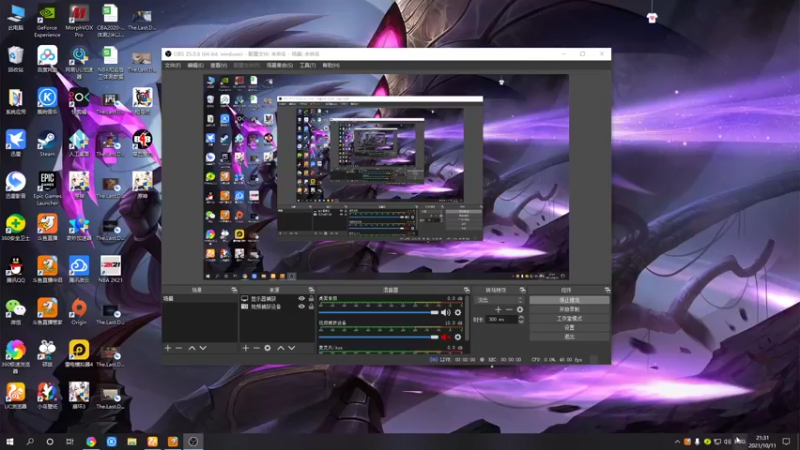Mute the desktop audio speaker icon

[x=445, y=312]
